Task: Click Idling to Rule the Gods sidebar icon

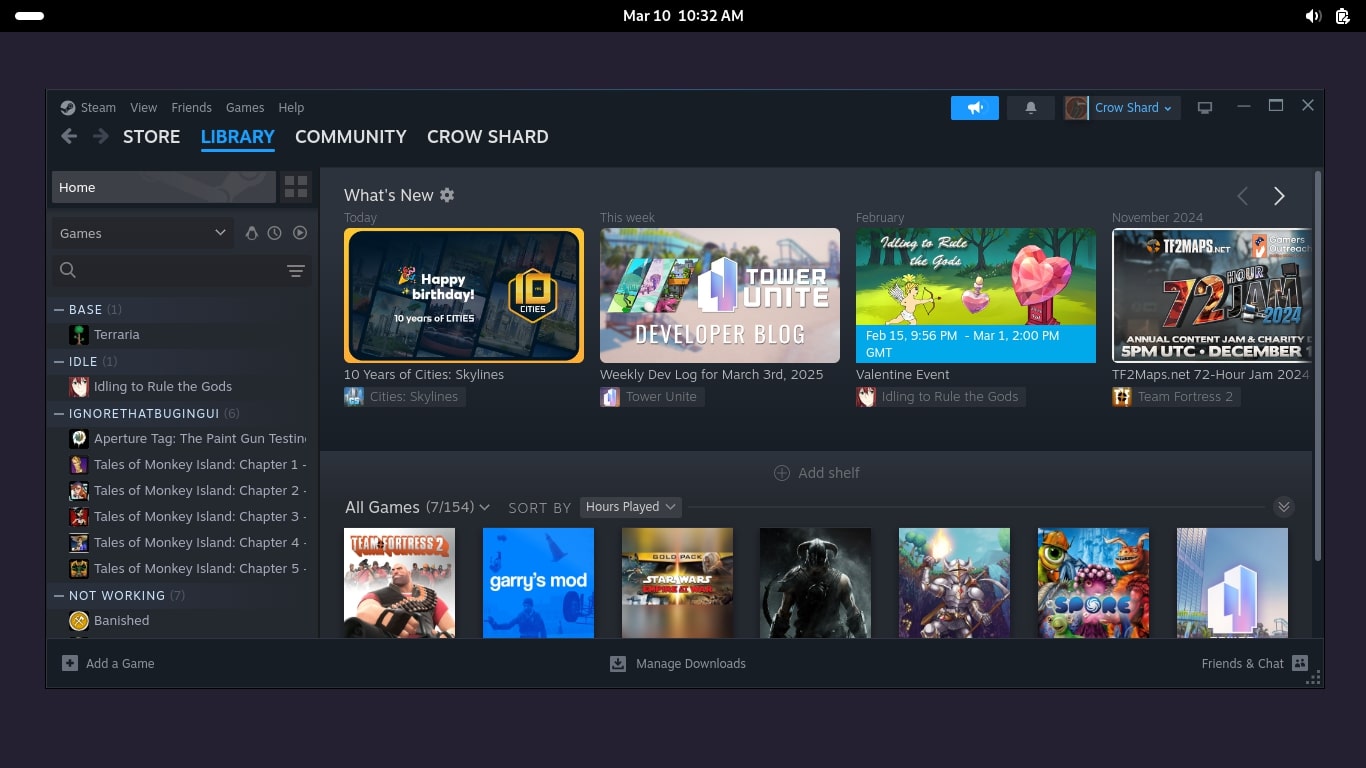Action: (79, 387)
